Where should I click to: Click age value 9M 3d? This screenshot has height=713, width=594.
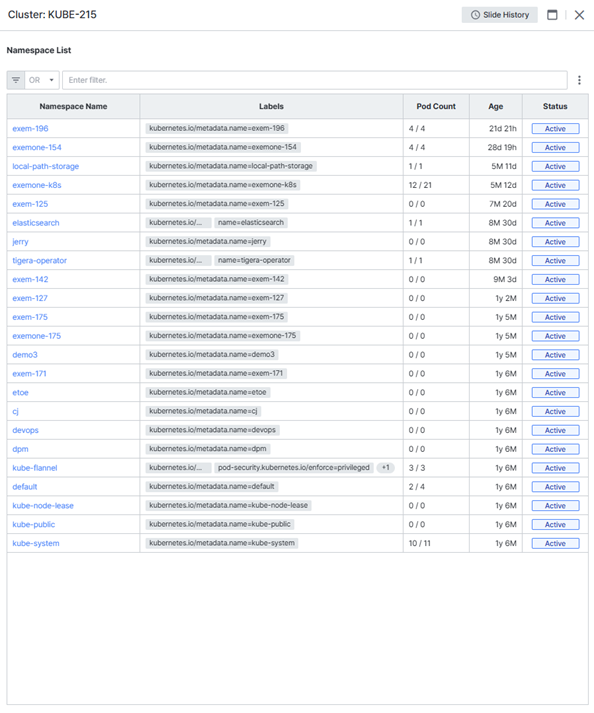point(505,280)
